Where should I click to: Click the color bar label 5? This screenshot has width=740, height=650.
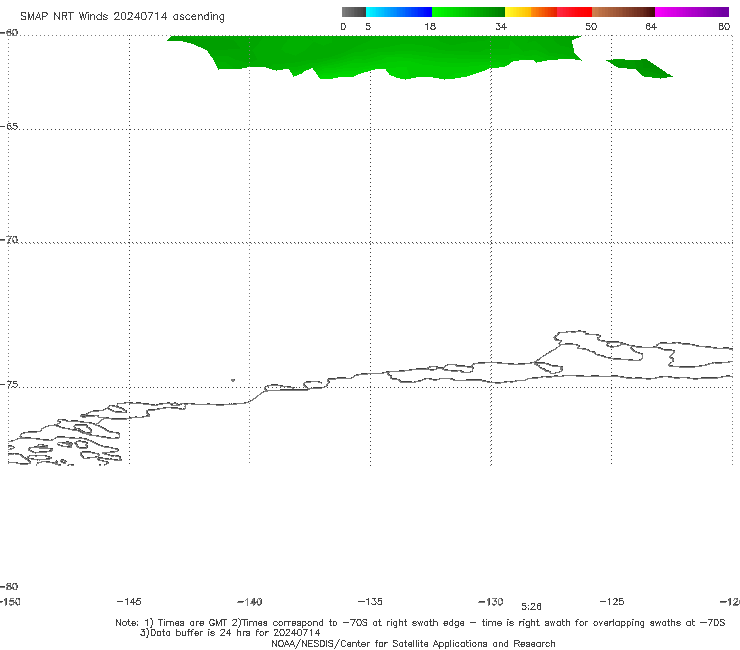pyautogui.click(x=368, y=27)
